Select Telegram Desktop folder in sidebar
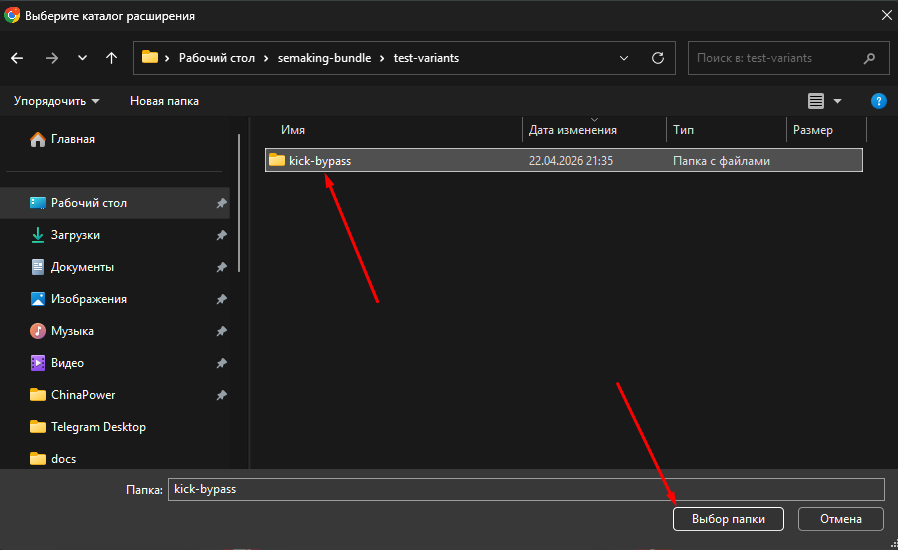This screenshot has width=898, height=550. click(98, 427)
